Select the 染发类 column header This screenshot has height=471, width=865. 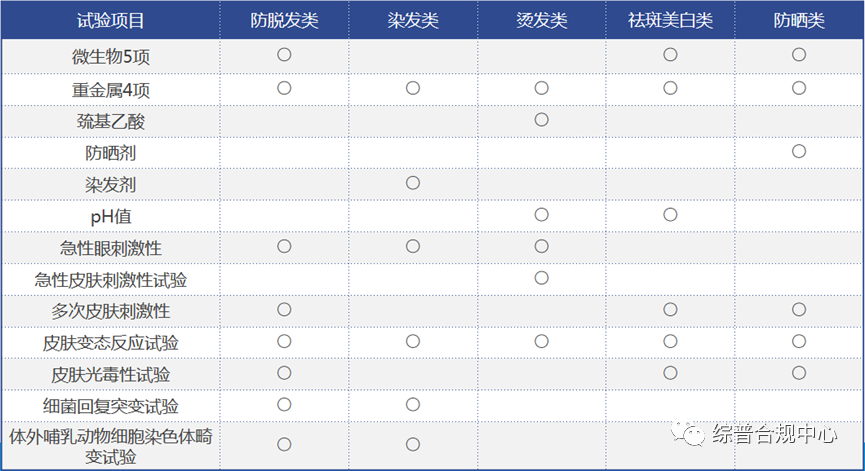tap(413, 20)
